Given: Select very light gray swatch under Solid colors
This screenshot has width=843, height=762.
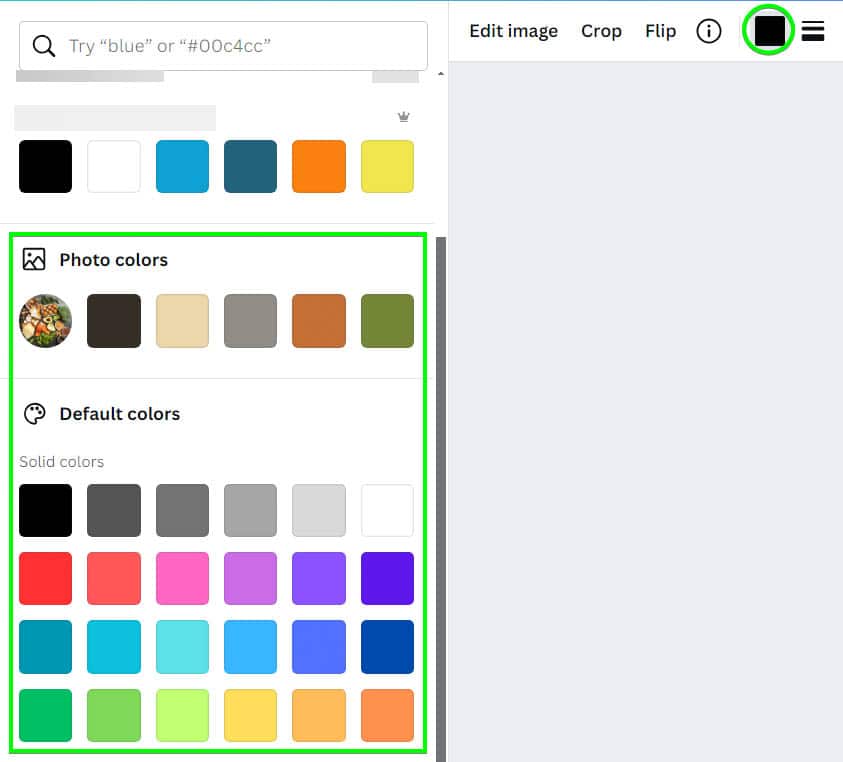Looking at the screenshot, I should click(319, 510).
